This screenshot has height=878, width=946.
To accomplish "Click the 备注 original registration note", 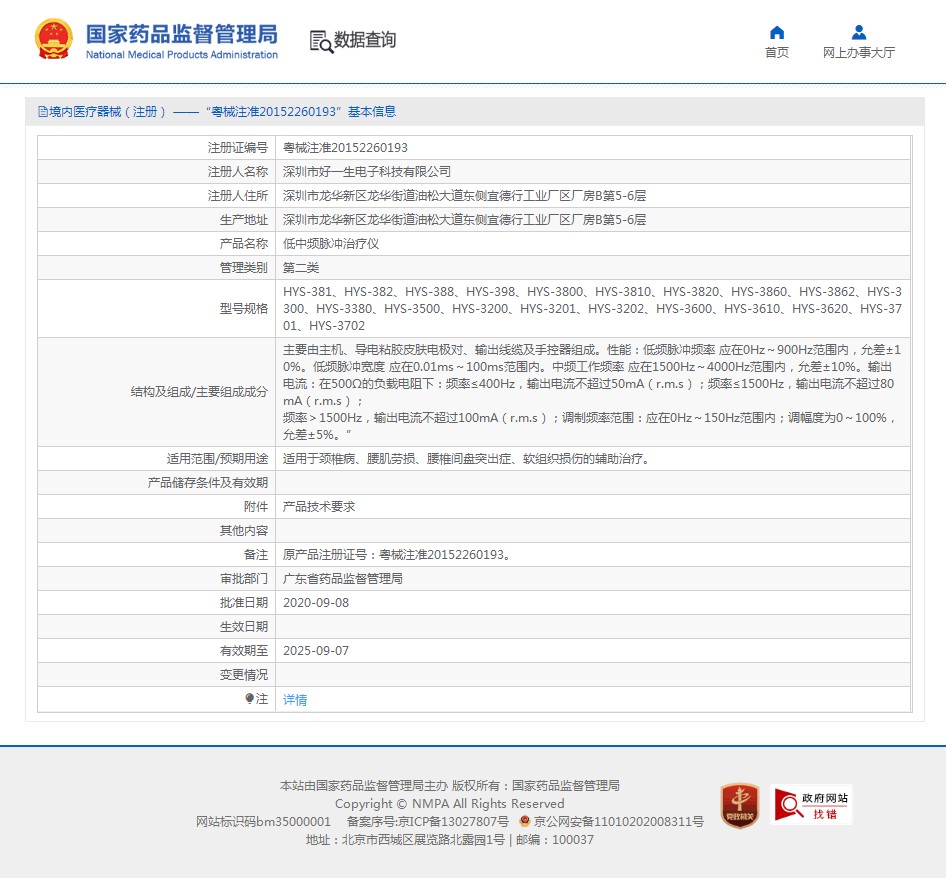I will pyautogui.click(x=399, y=555).
